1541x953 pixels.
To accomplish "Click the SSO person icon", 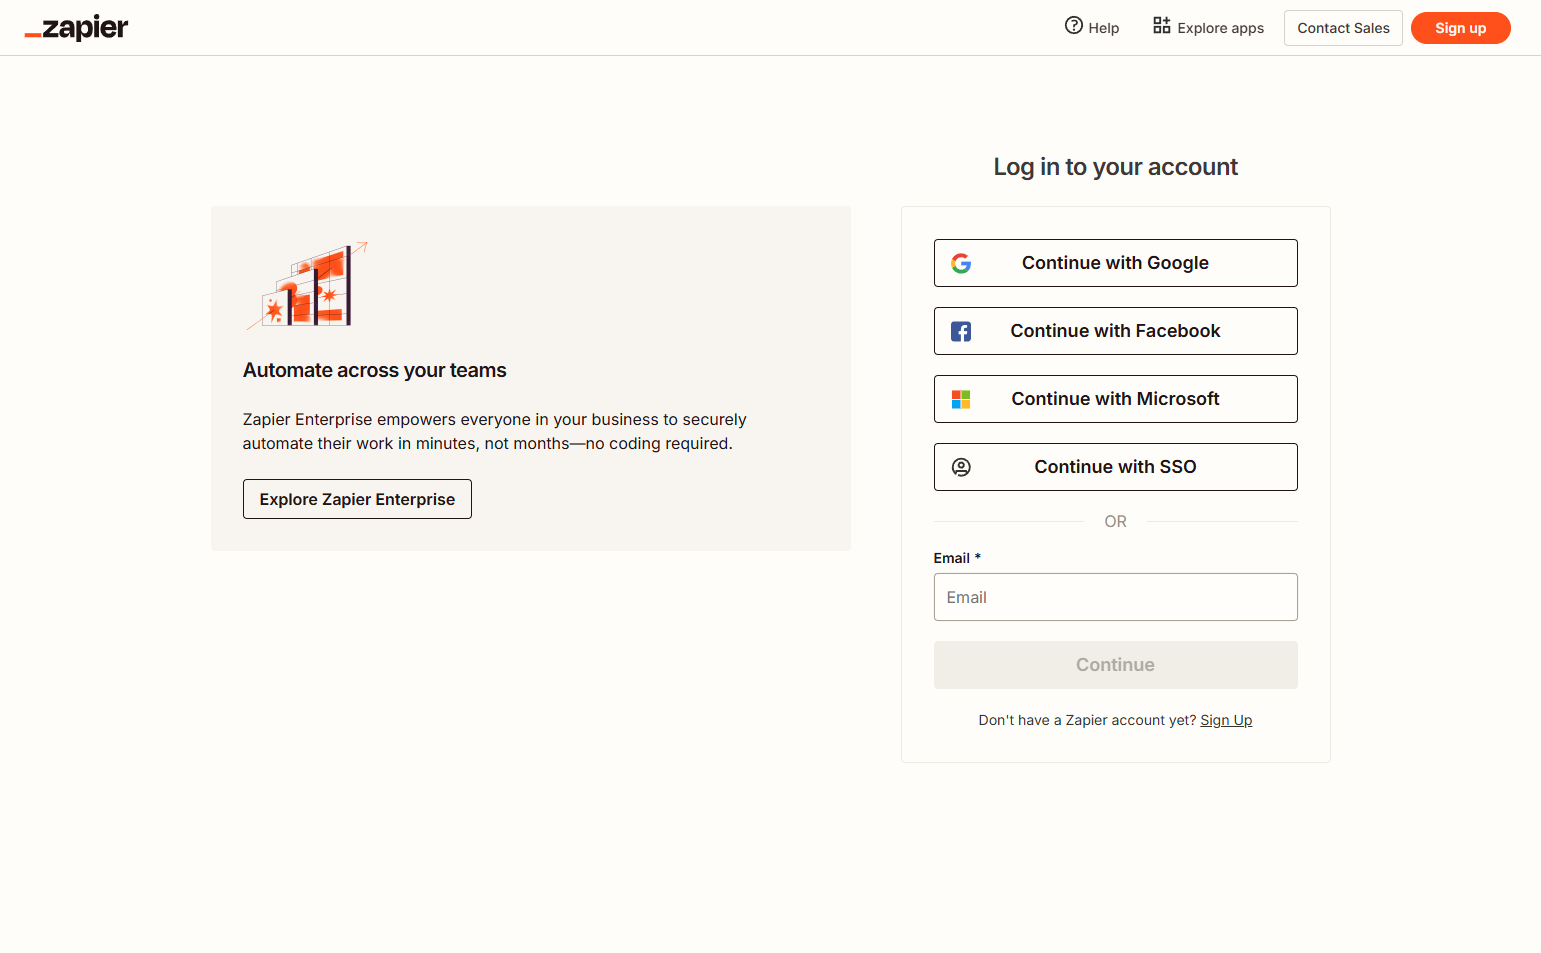I will pos(961,467).
